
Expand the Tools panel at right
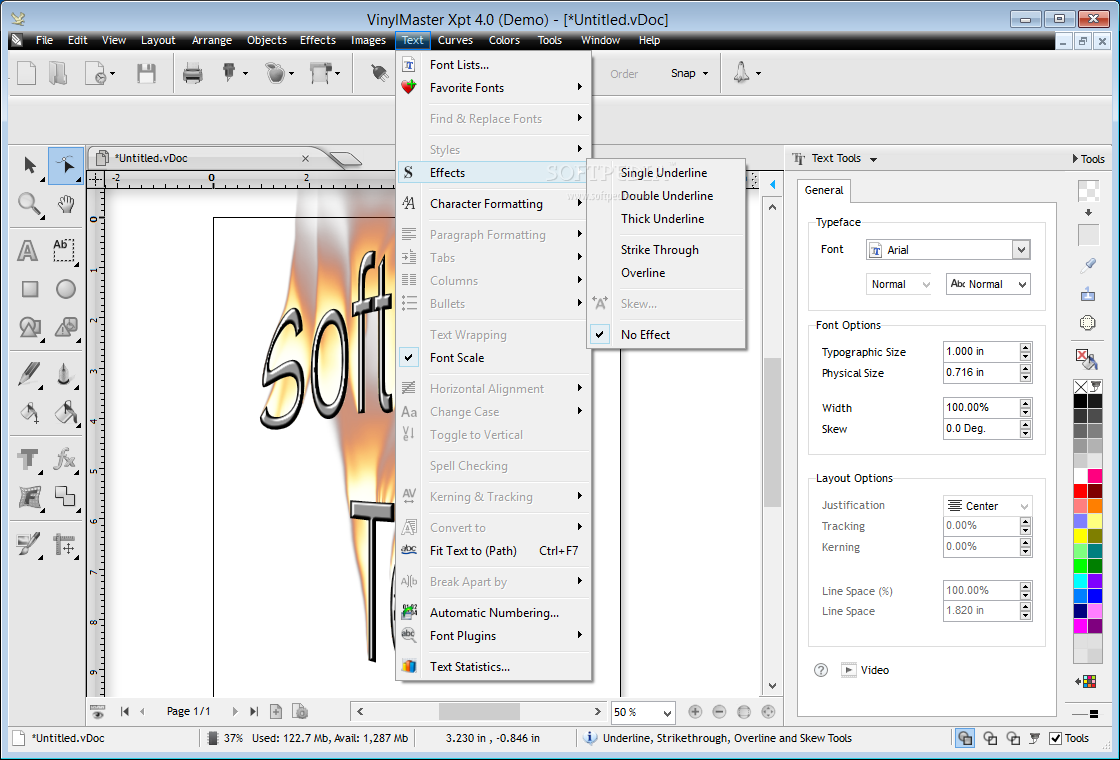1089,159
